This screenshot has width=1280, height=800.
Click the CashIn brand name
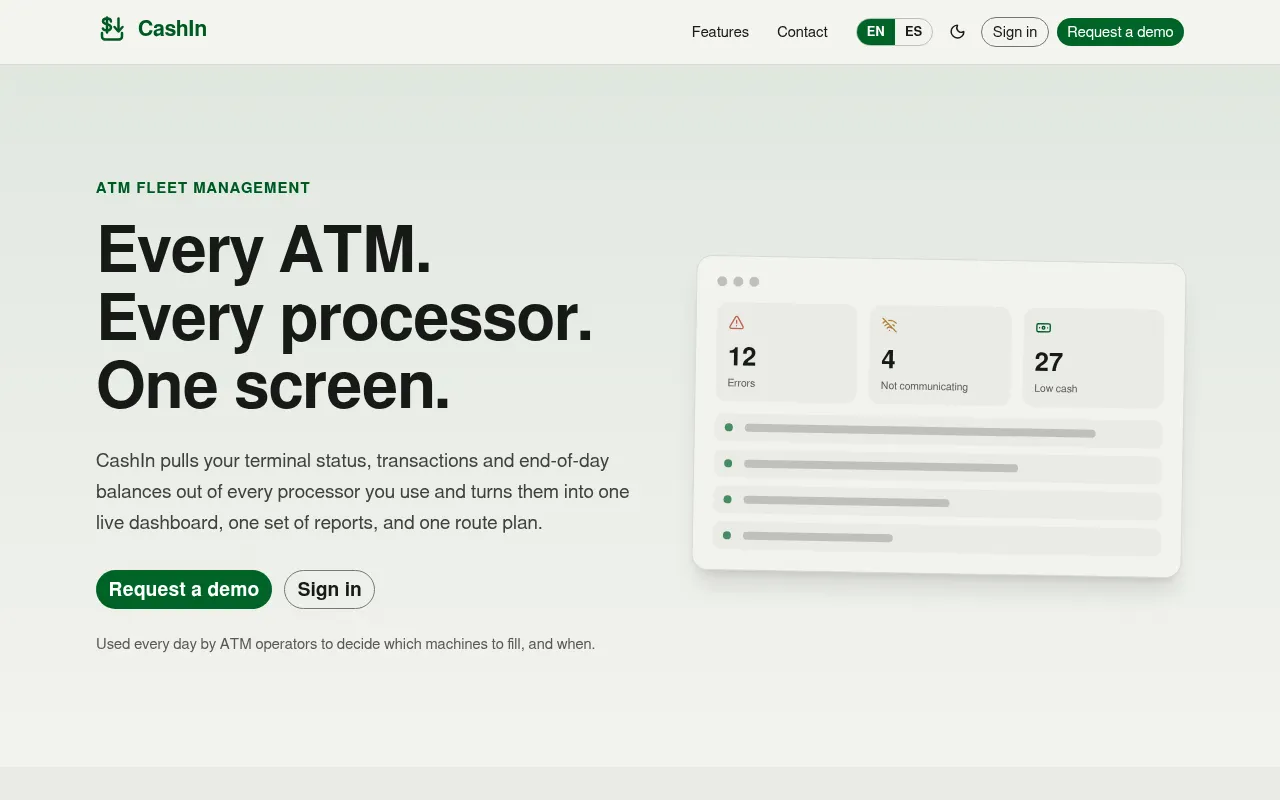172,29
